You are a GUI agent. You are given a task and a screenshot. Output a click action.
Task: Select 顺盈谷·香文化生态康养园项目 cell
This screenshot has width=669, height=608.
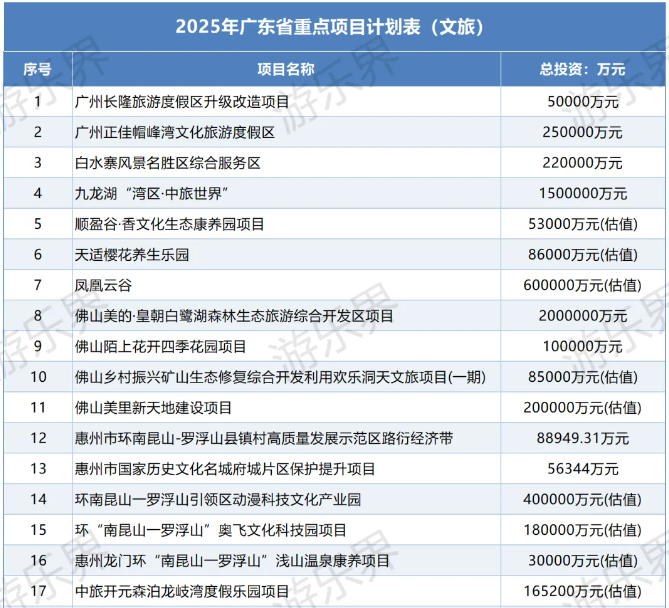coord(286,224)
